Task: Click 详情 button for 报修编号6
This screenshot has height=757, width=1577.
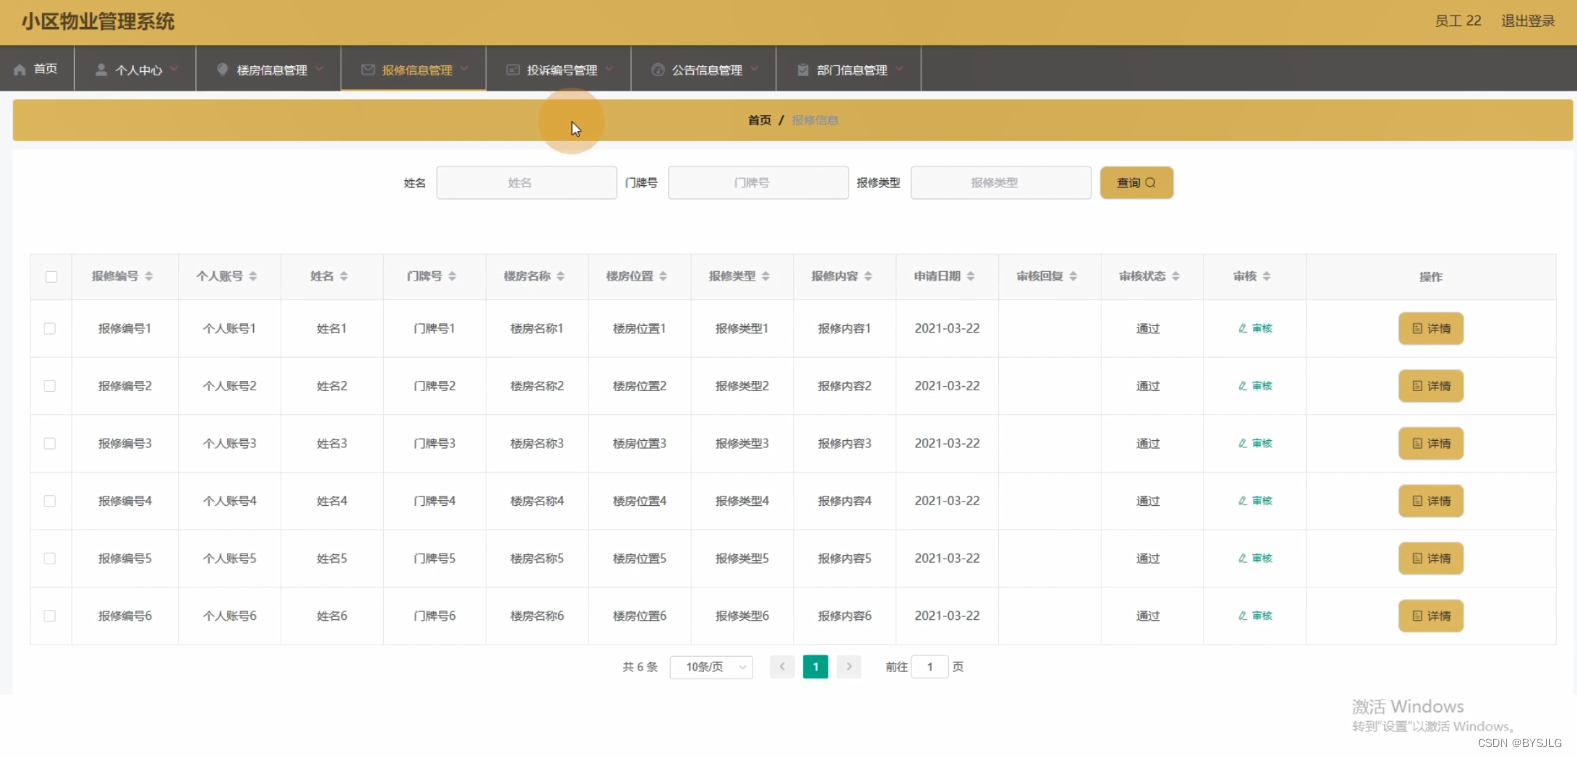Action: click(x=1430, y=616)
